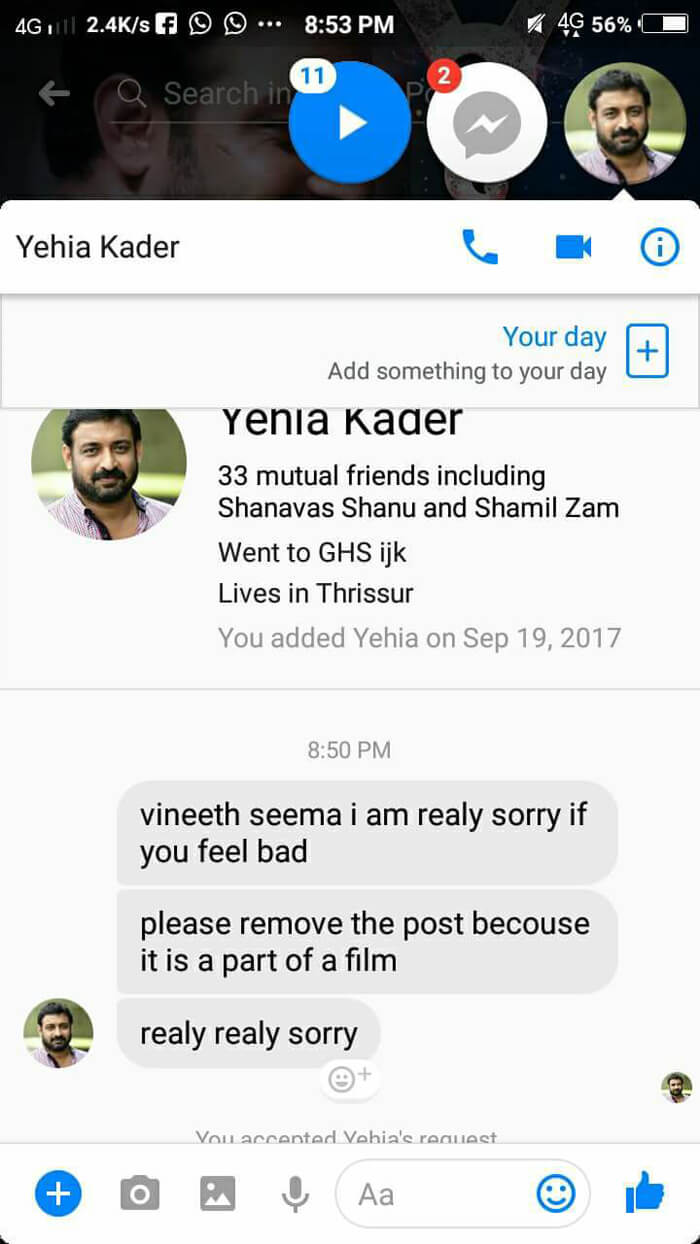Viewport: 700px width, 1244px height.
Task: Click the 'Your day' link
Action: click(x=554, y=337)
